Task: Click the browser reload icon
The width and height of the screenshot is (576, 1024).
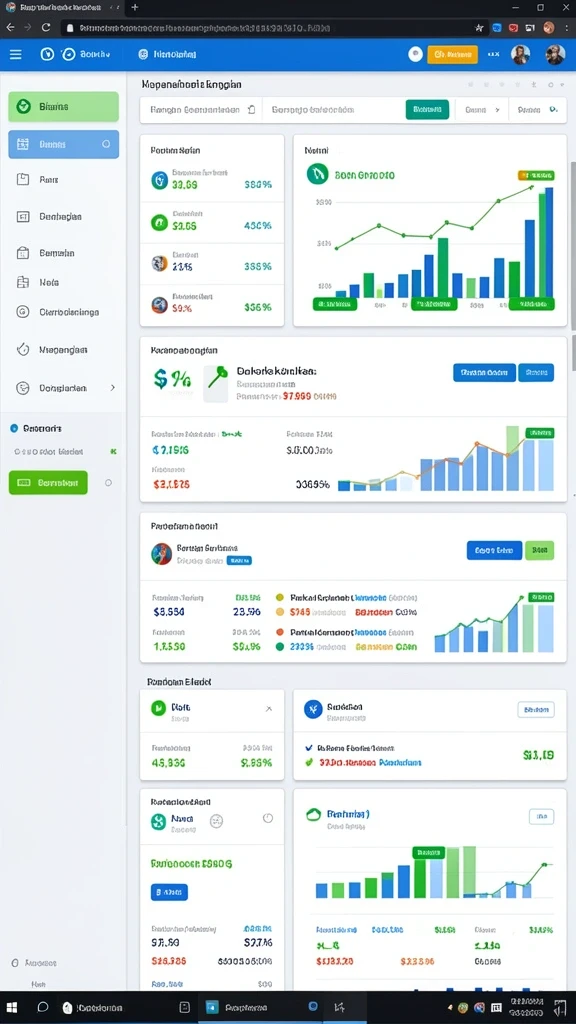Action: coord(46,27)
